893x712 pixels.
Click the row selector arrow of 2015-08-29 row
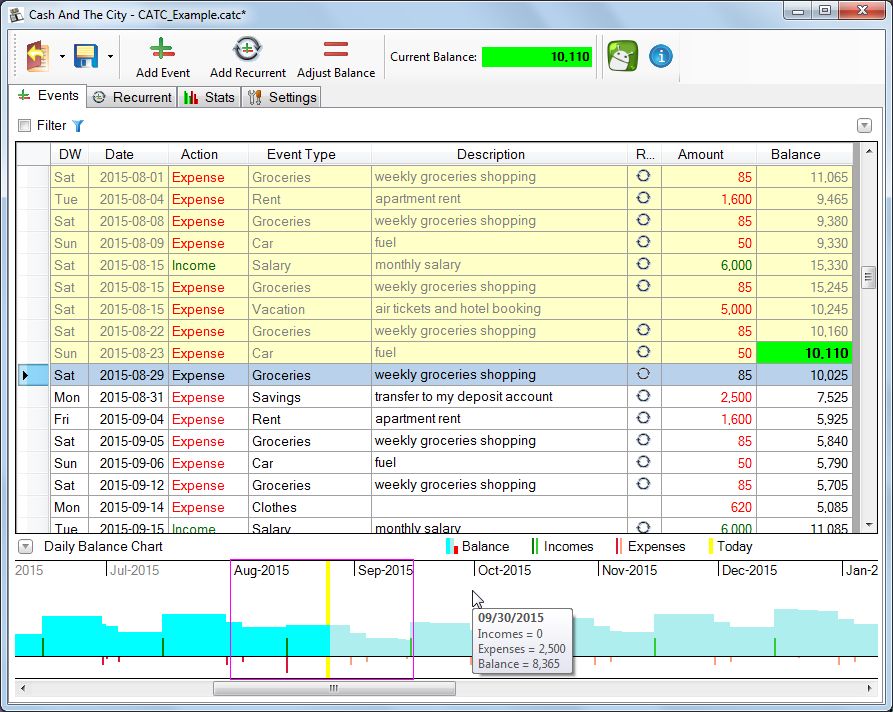33,375
